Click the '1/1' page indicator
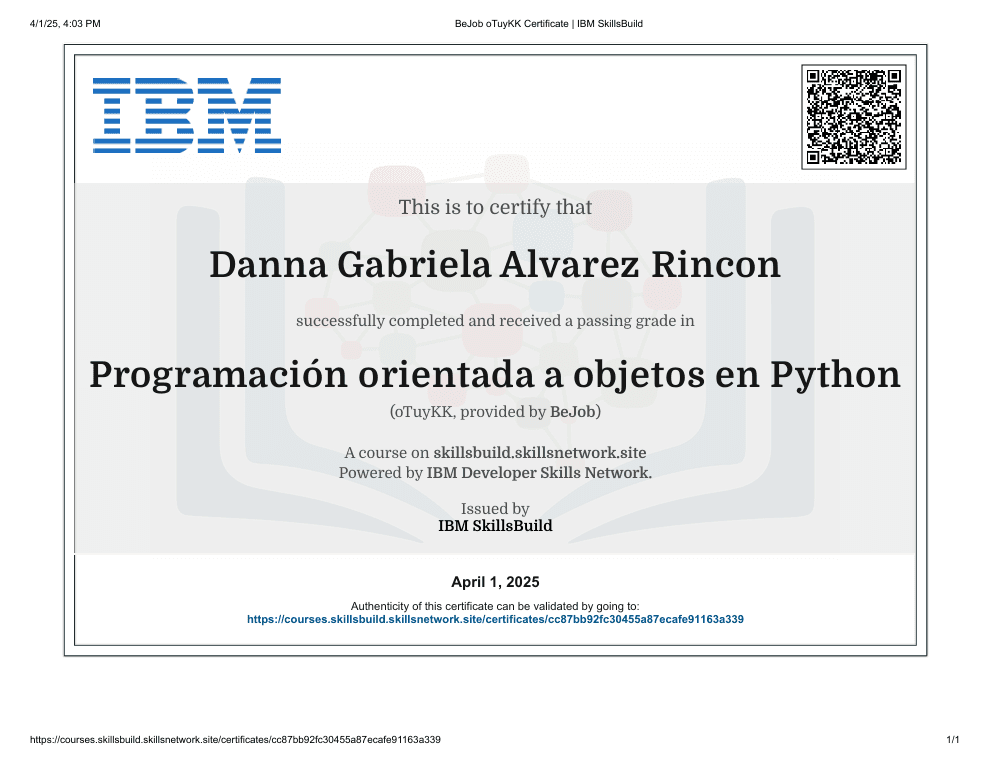989x762 pixels. (x=952, y=740)
